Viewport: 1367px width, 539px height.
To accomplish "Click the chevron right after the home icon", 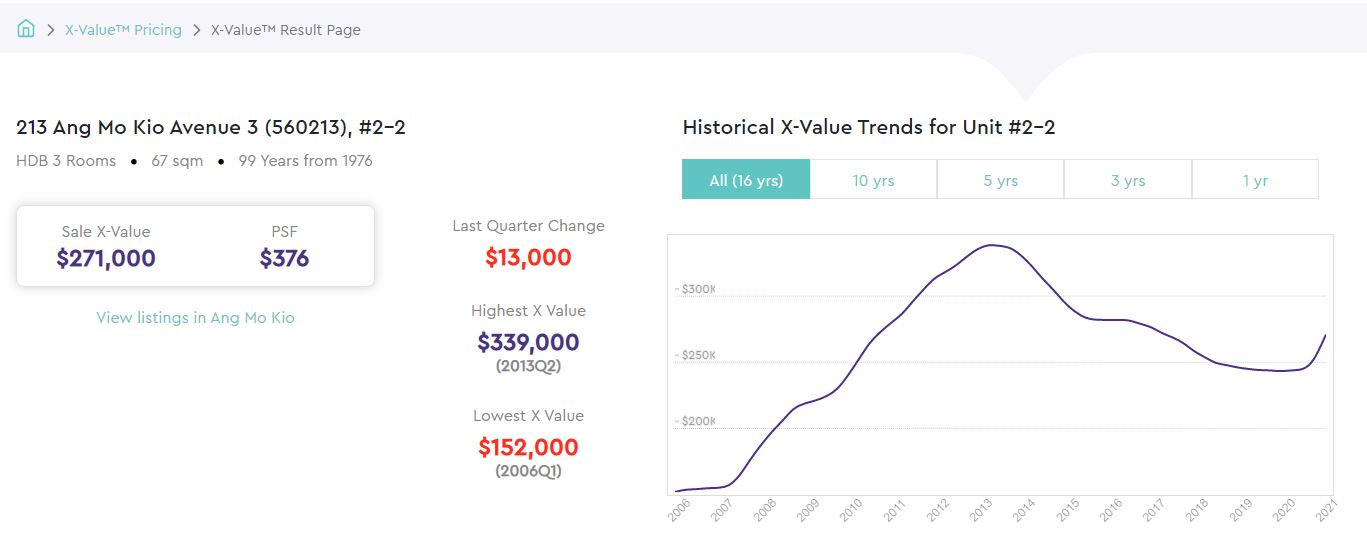I will tap(50, 30).
